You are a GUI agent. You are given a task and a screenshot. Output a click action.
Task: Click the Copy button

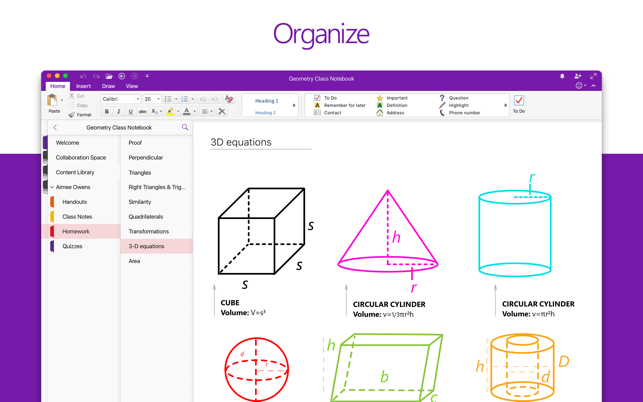78,105
